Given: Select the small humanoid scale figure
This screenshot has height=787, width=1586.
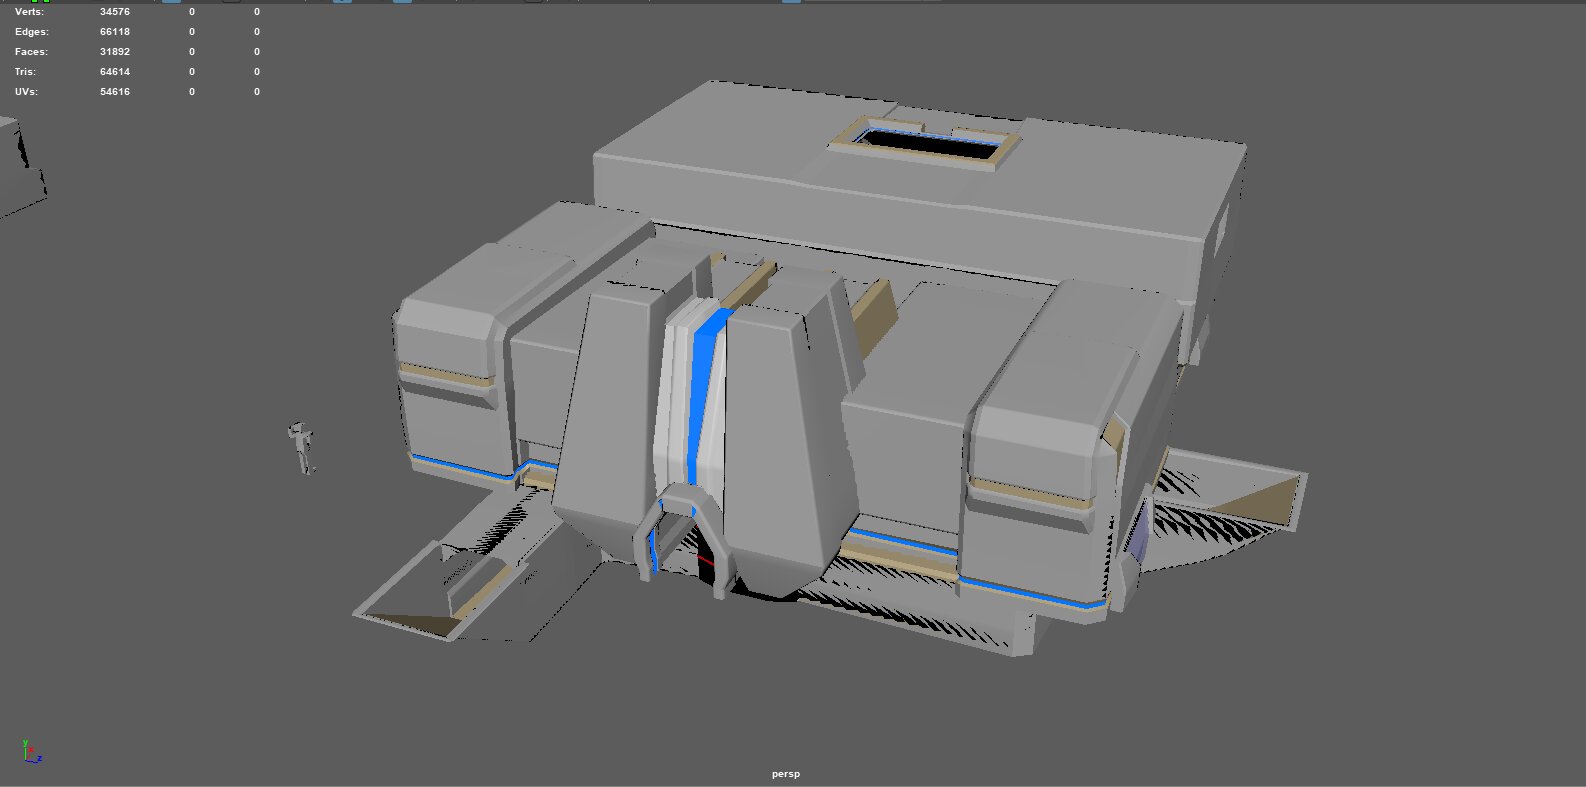Looking at the screenshot, I should tap(302, 447).
